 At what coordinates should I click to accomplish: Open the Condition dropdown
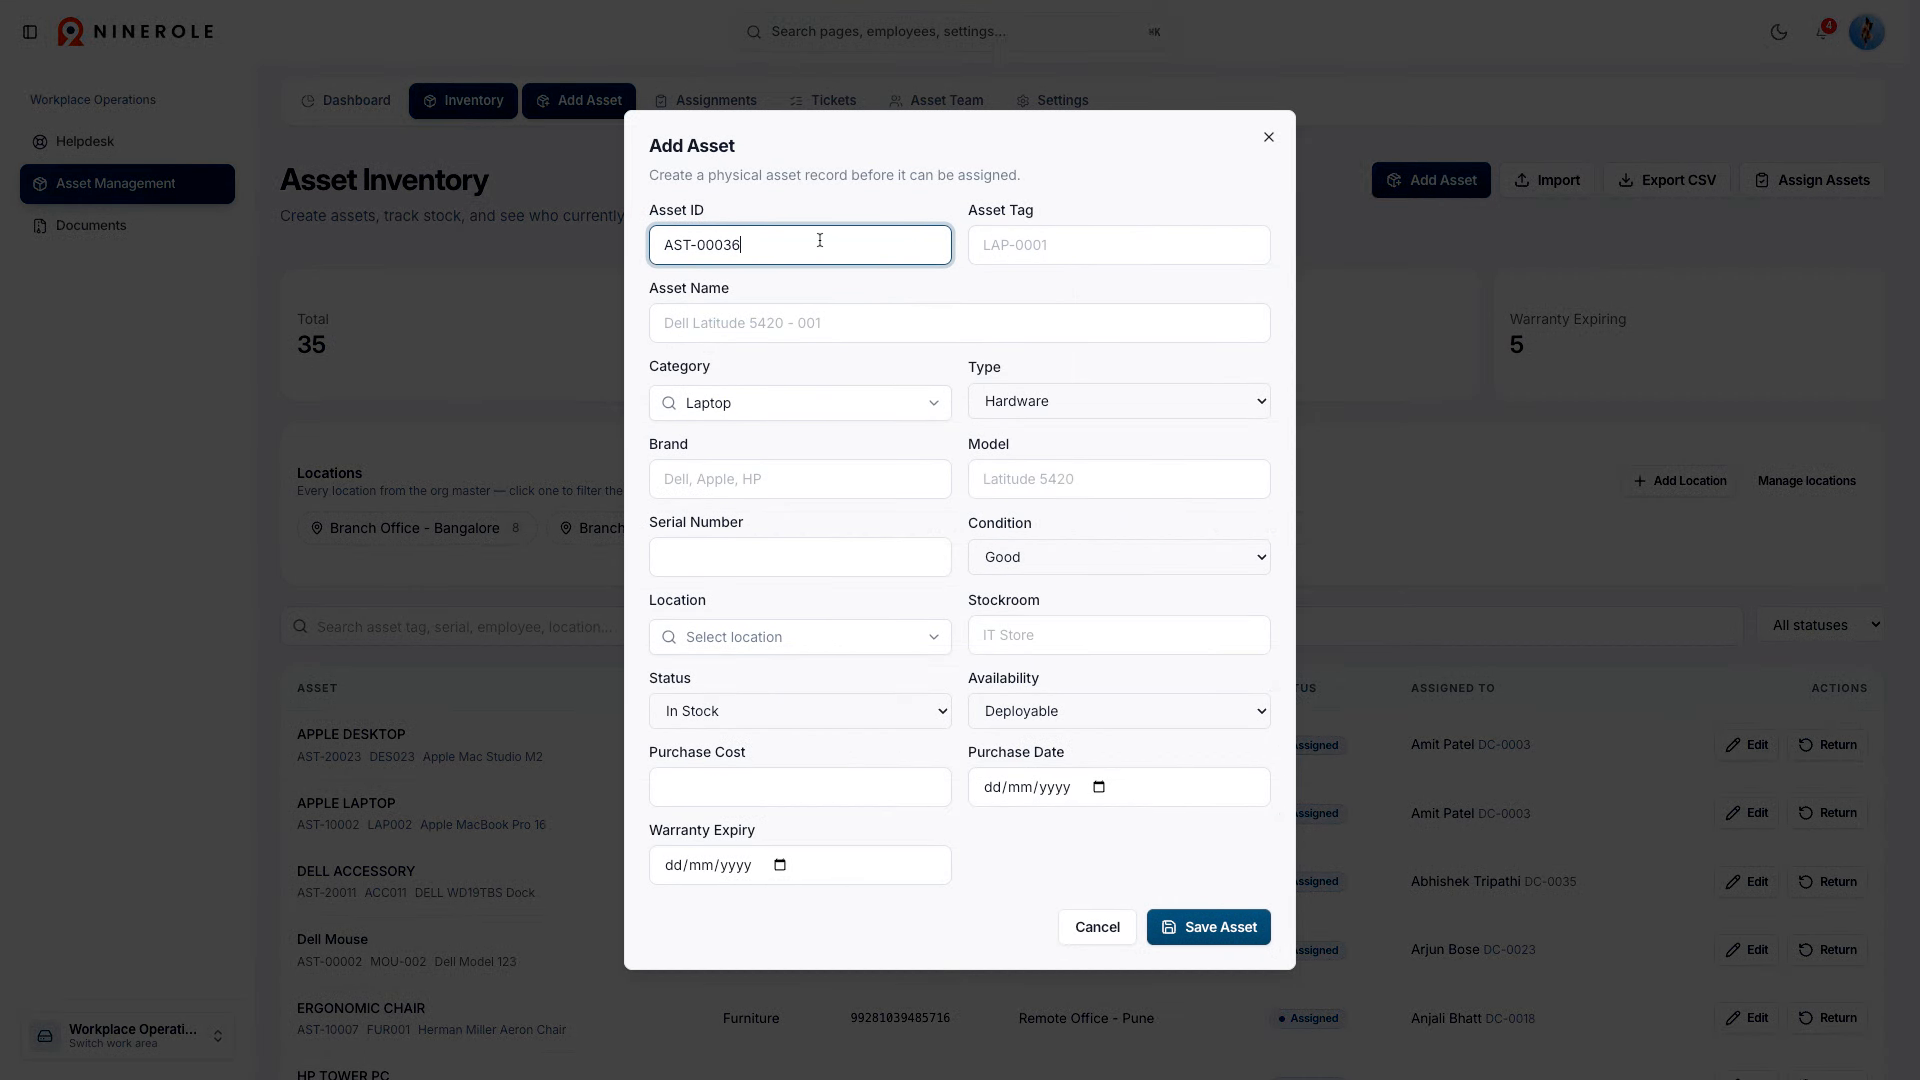(x=1119, y=557)
